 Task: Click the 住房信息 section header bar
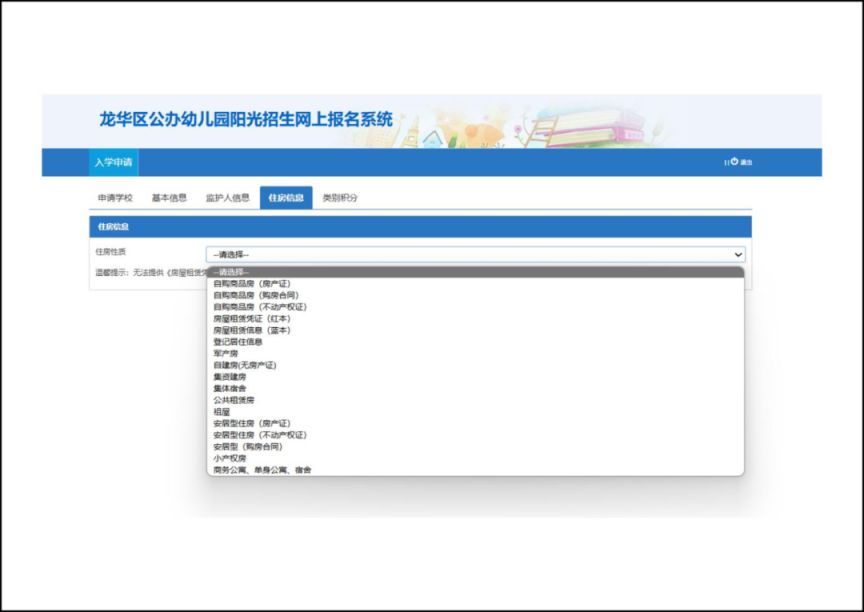[x=420, y=226]
